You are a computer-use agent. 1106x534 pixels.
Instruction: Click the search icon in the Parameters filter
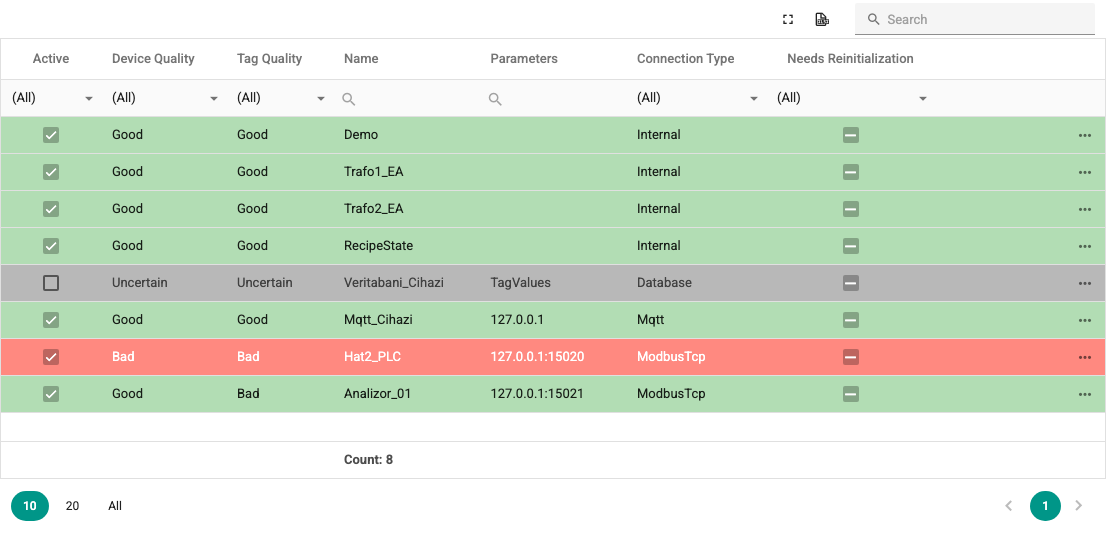pos(495,99)
